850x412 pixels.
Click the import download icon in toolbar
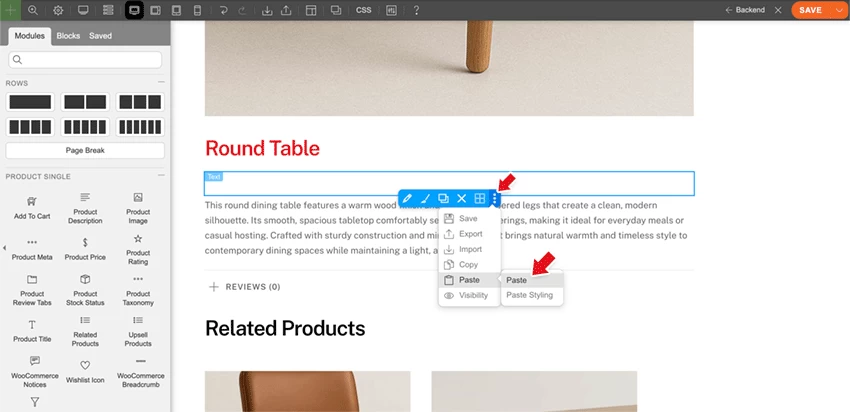pyautogui.click(x=267, y=10)
